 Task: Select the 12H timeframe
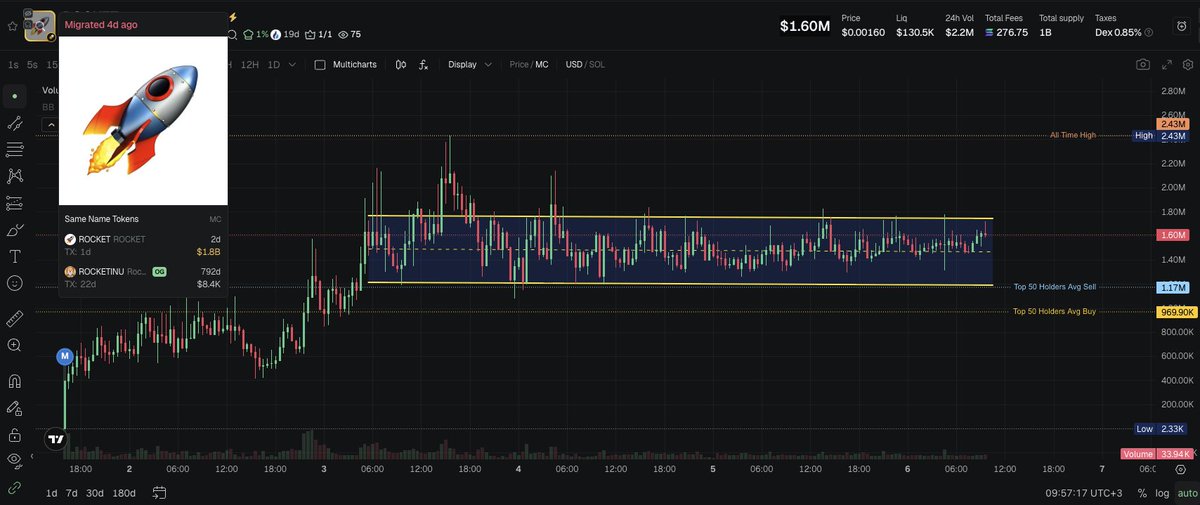click(250, 65)
